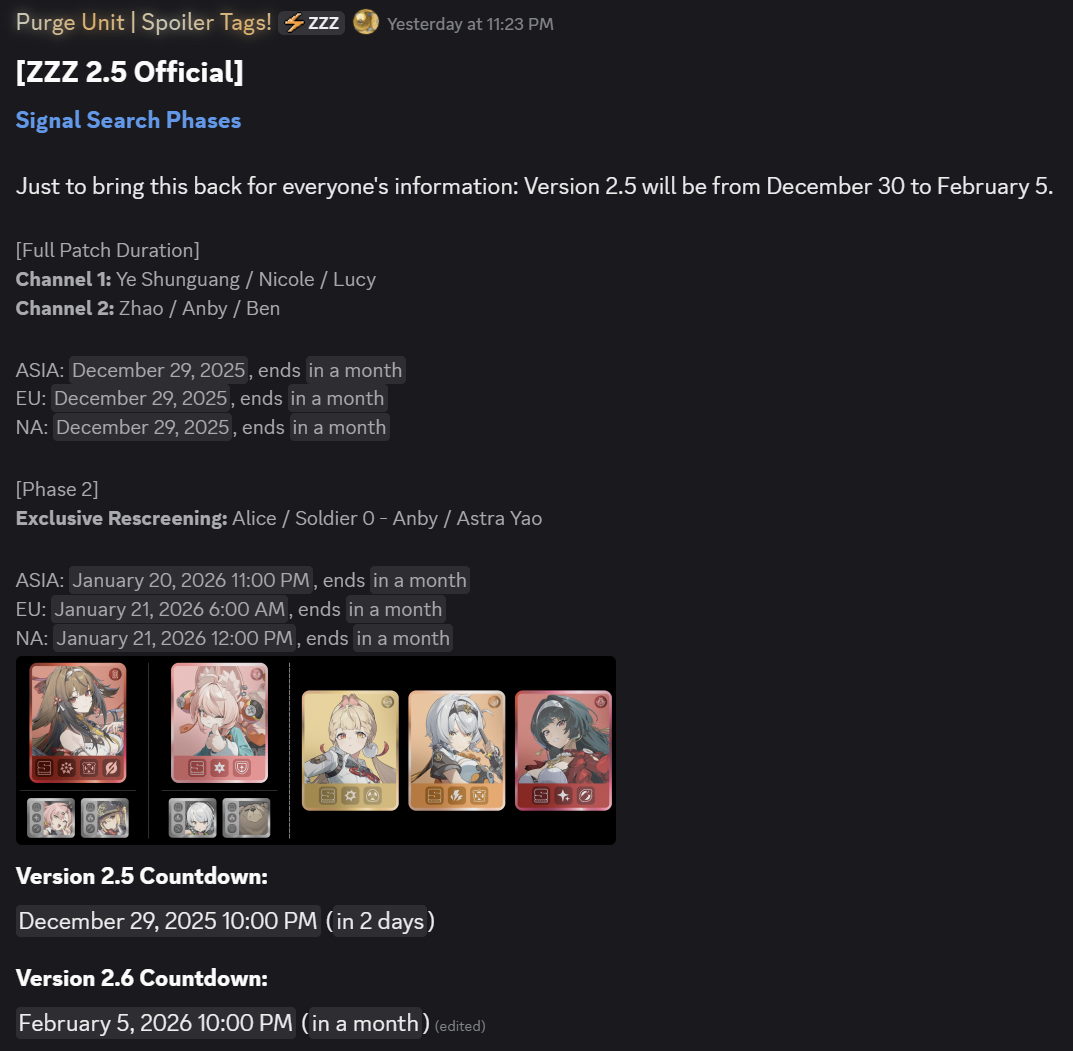Open the character banner image attachment
1073x1051 pixels.
point(315,750)
